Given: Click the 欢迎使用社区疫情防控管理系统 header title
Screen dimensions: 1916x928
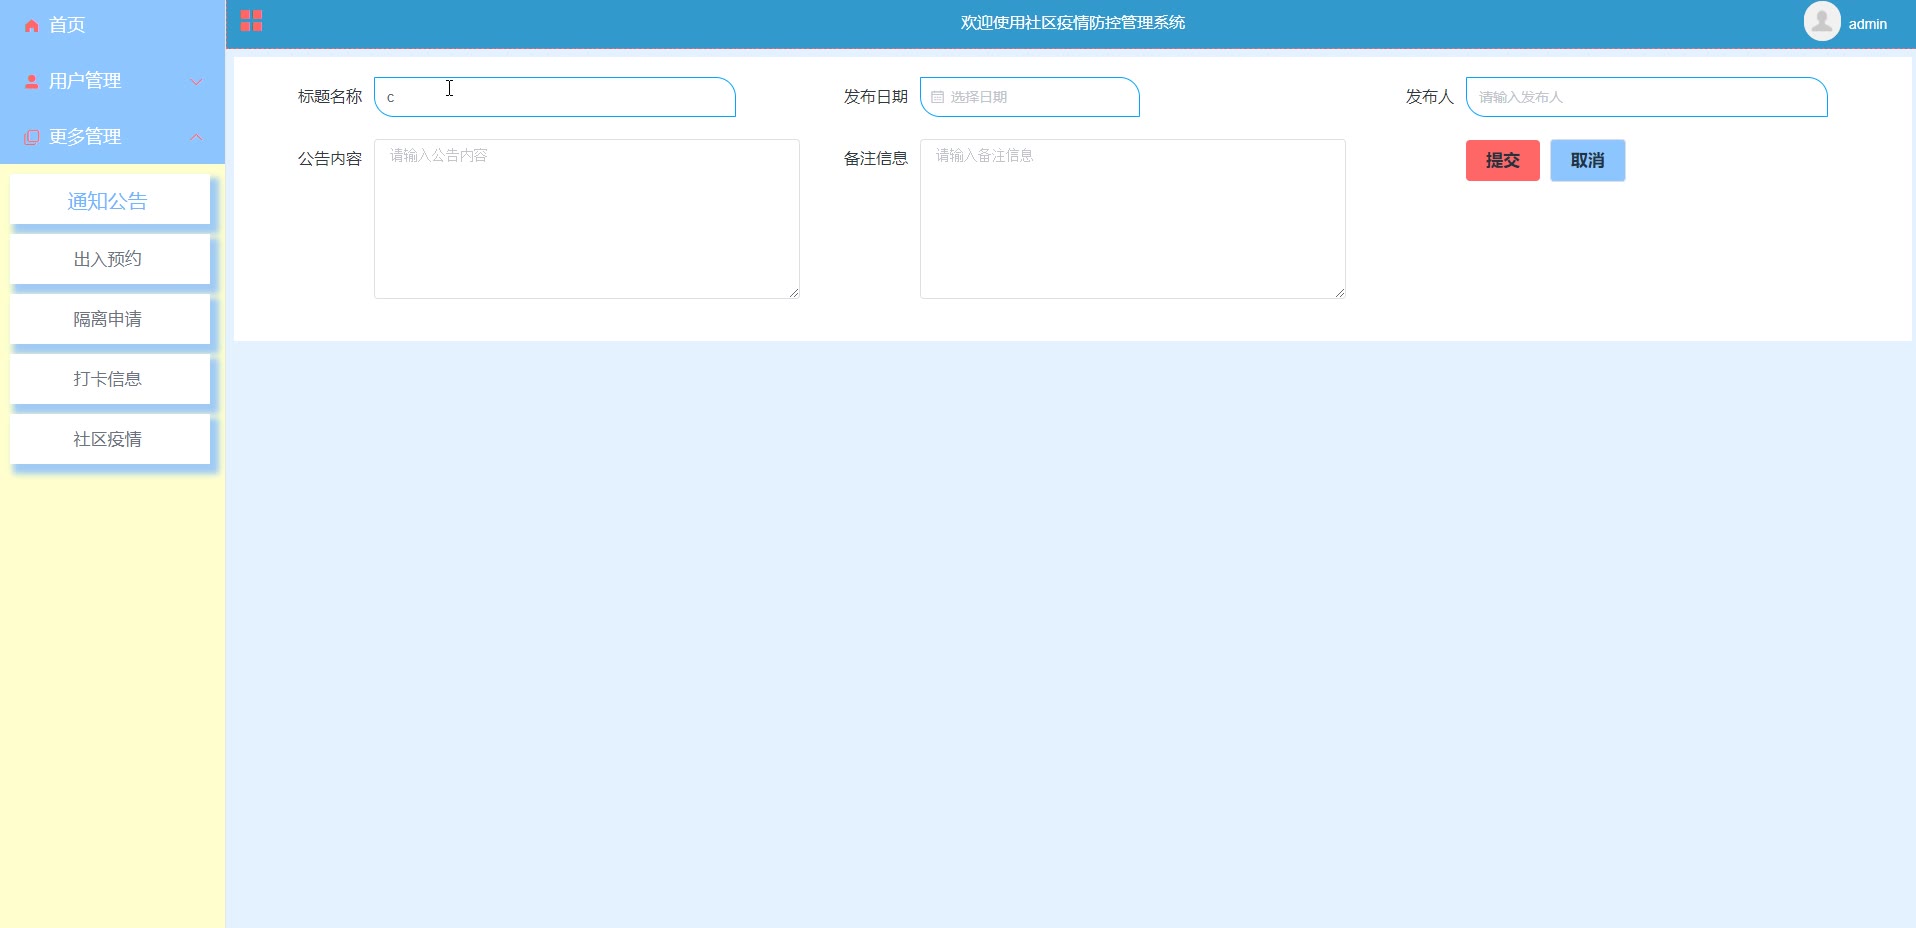Looking at the screenshot, I should (1073, 23).
